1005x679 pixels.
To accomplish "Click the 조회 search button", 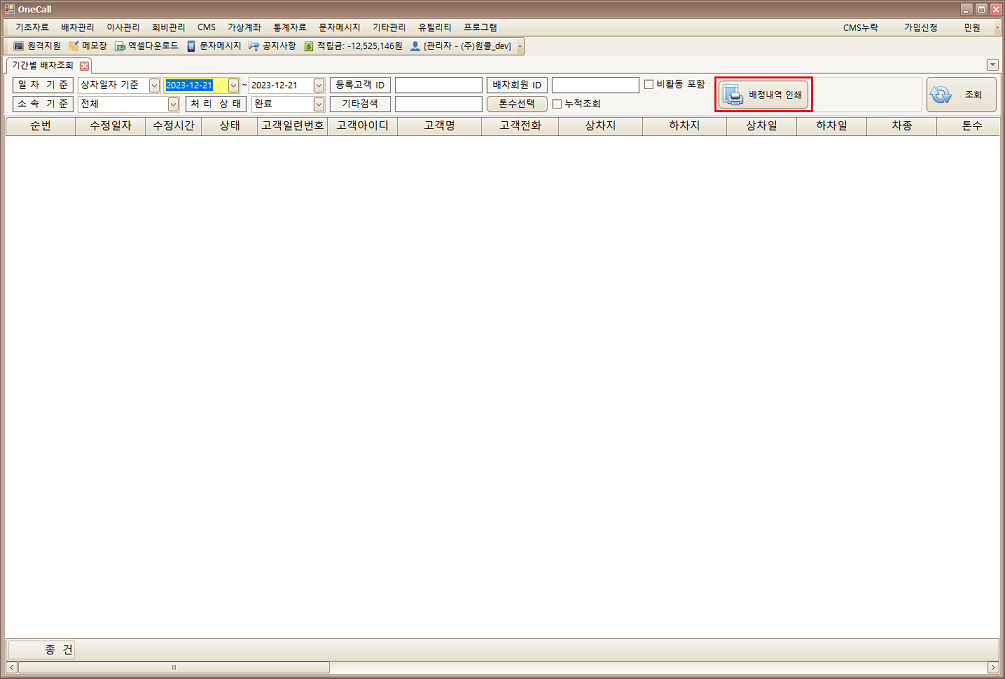I will [960, 95].
